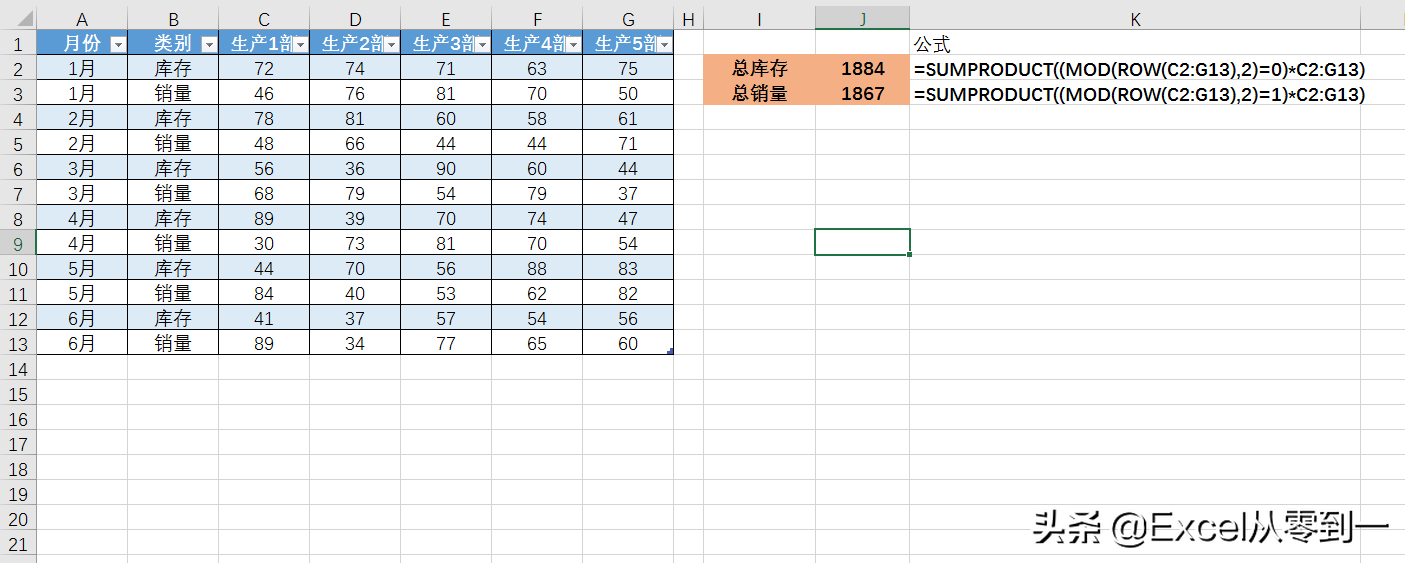The image size is (1405, 563).
Task: Open the 生产4部 filter dropdown
Action: (573, 44)
